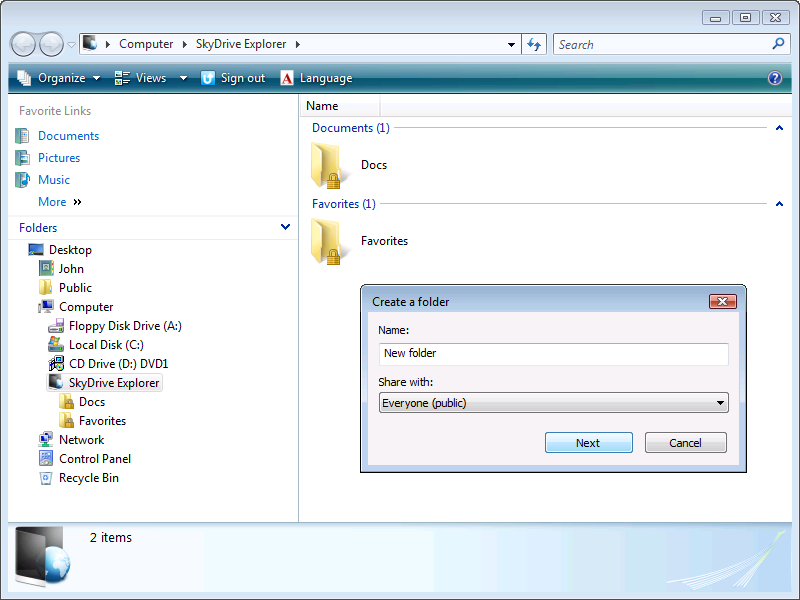Viewport: 800px width, 600px height.
Task: Open the Views dropdown arrow
Action: (x=183, y=78)
